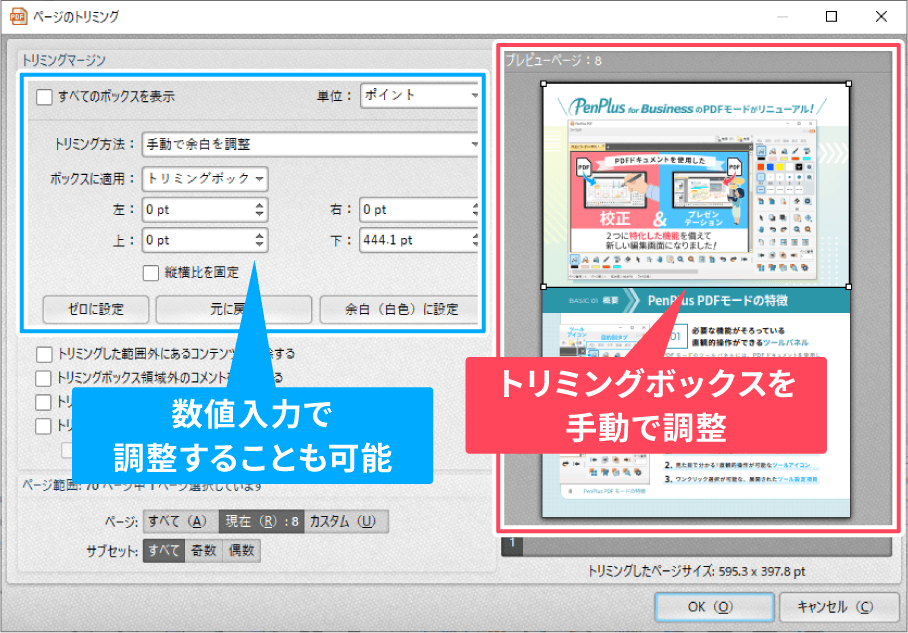908x633 pixels.
Task: Select page range 現在 (R) : 8
Action: (x=262, y=522)
